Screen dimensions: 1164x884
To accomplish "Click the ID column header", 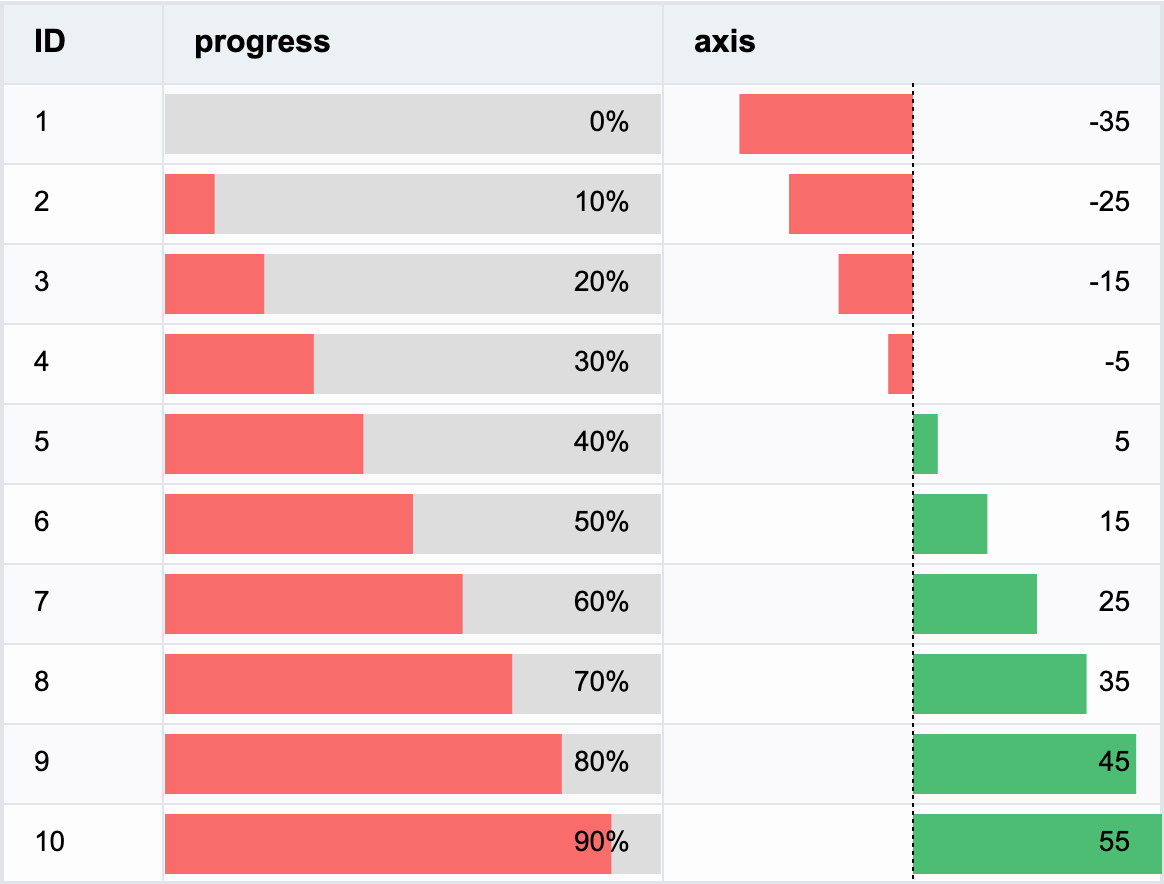I will pyautogui.click(x=83, y=42).
